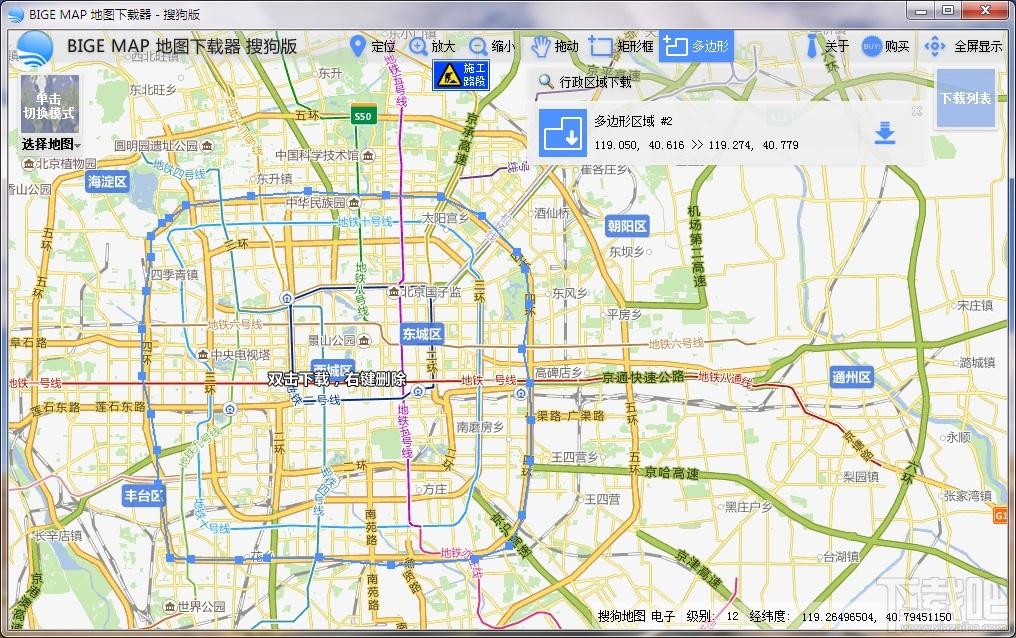Viewport: 1016px width, 638px height.
Task: Select the 矩形框 rectangle selection tool
Action: click(622, 46)
